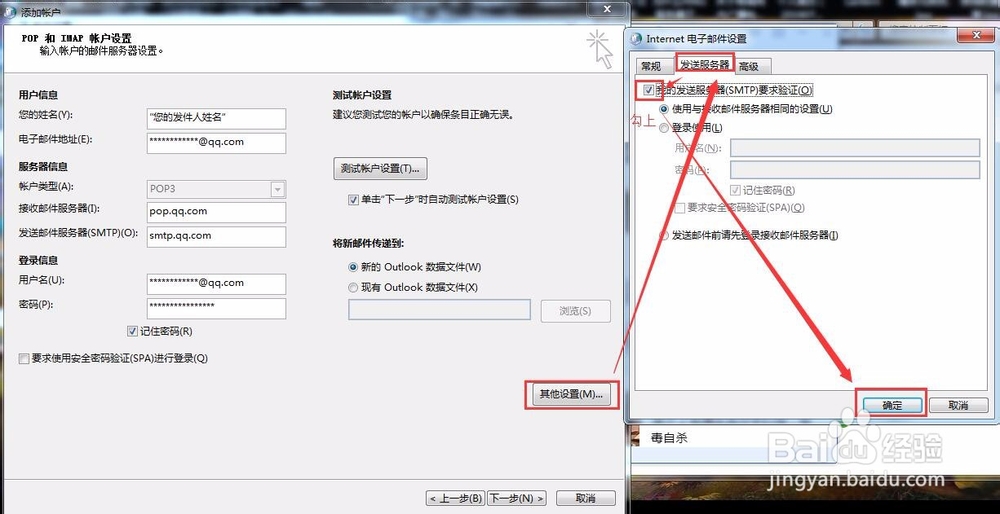Click the 测试帐户设置 button
This screenshot has width=1000, height=514.
pyautogui.click(x=380, y=169)
